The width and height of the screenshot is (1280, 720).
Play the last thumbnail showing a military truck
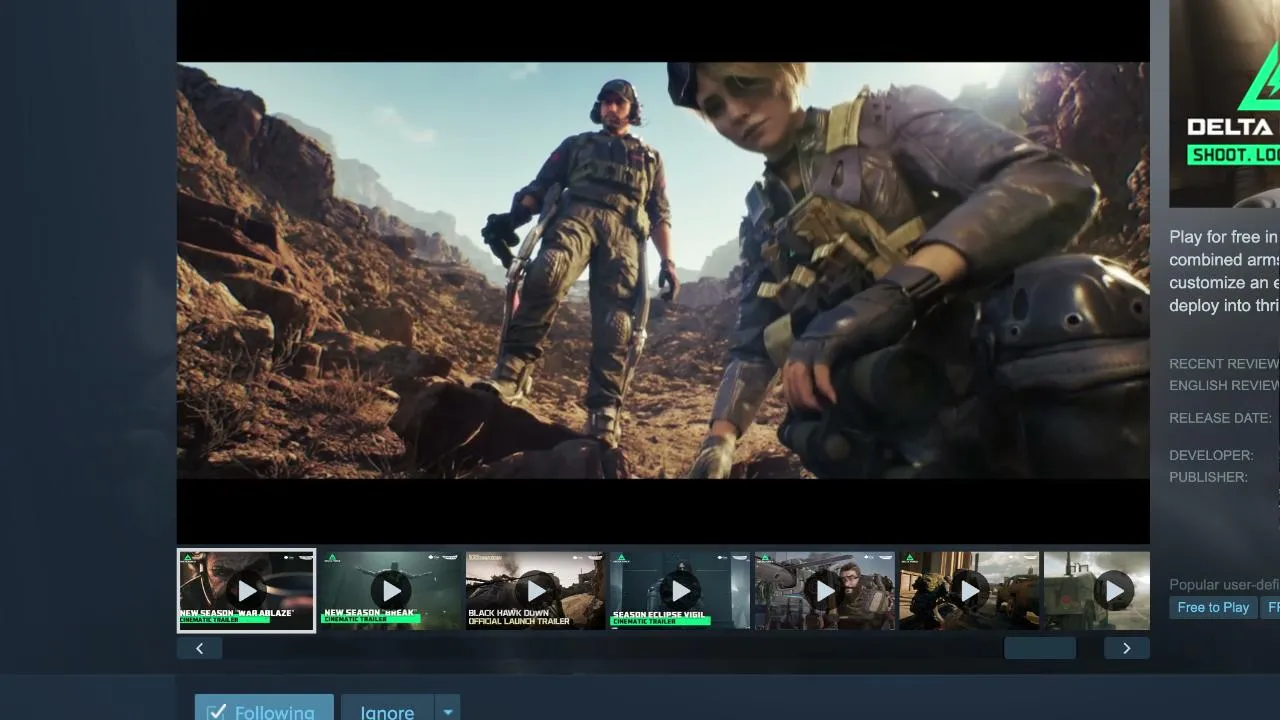tap(1097, 590)
